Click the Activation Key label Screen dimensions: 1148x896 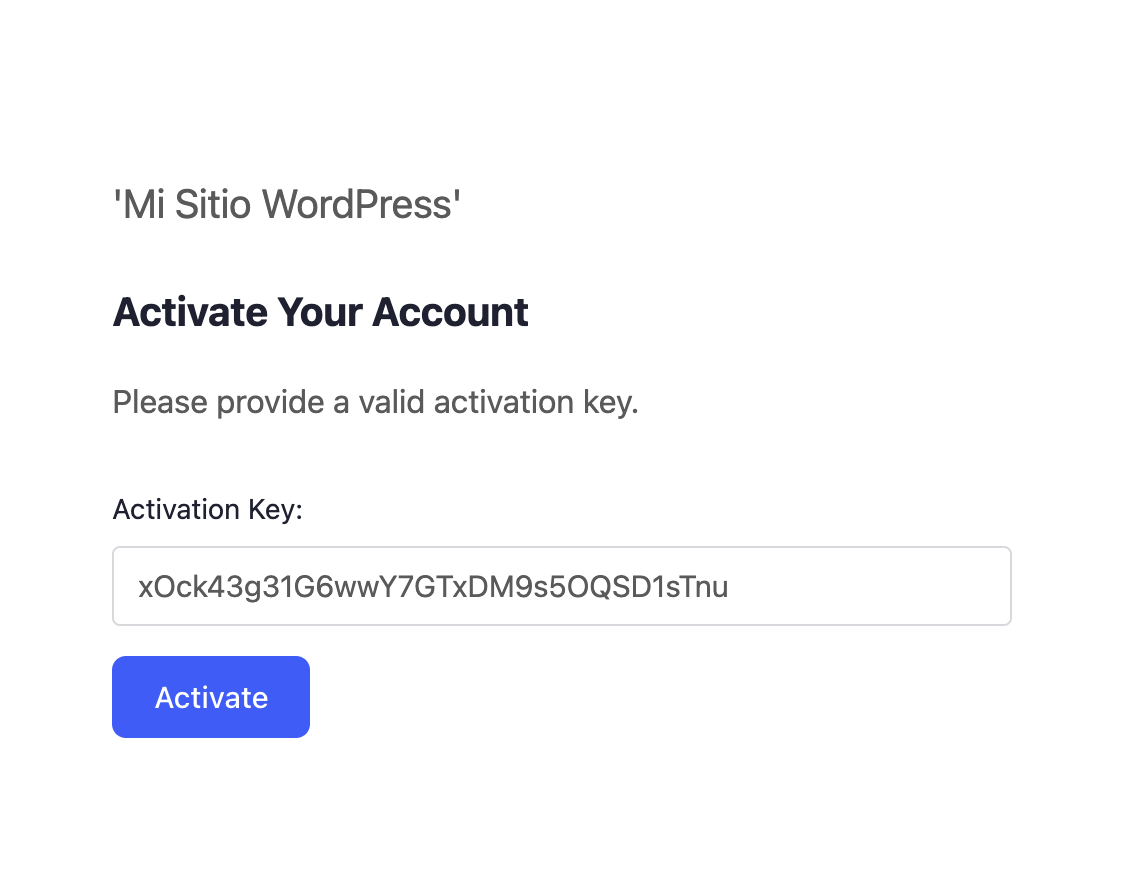[x=207, y=510]
